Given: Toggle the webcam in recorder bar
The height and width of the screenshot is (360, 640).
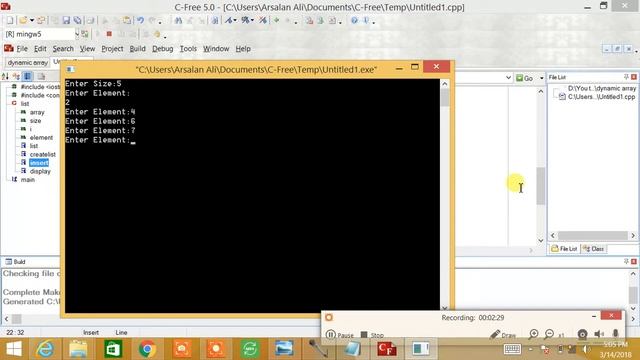Looking at the screenshot, I should tap(582, 334).
